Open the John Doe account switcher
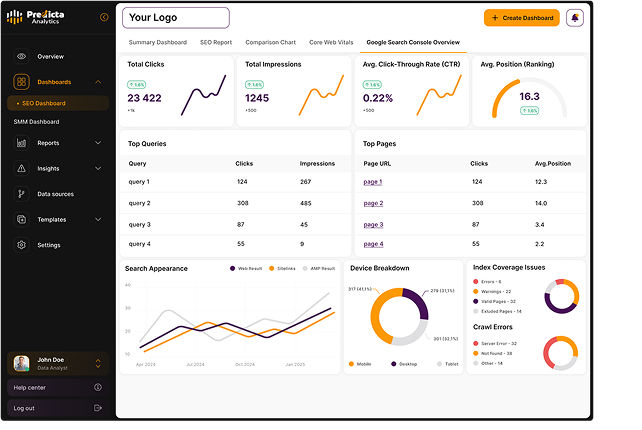Image resolution: width=642 pixels, height=430 pixels. pyautogui.click(x=98, y=362)
